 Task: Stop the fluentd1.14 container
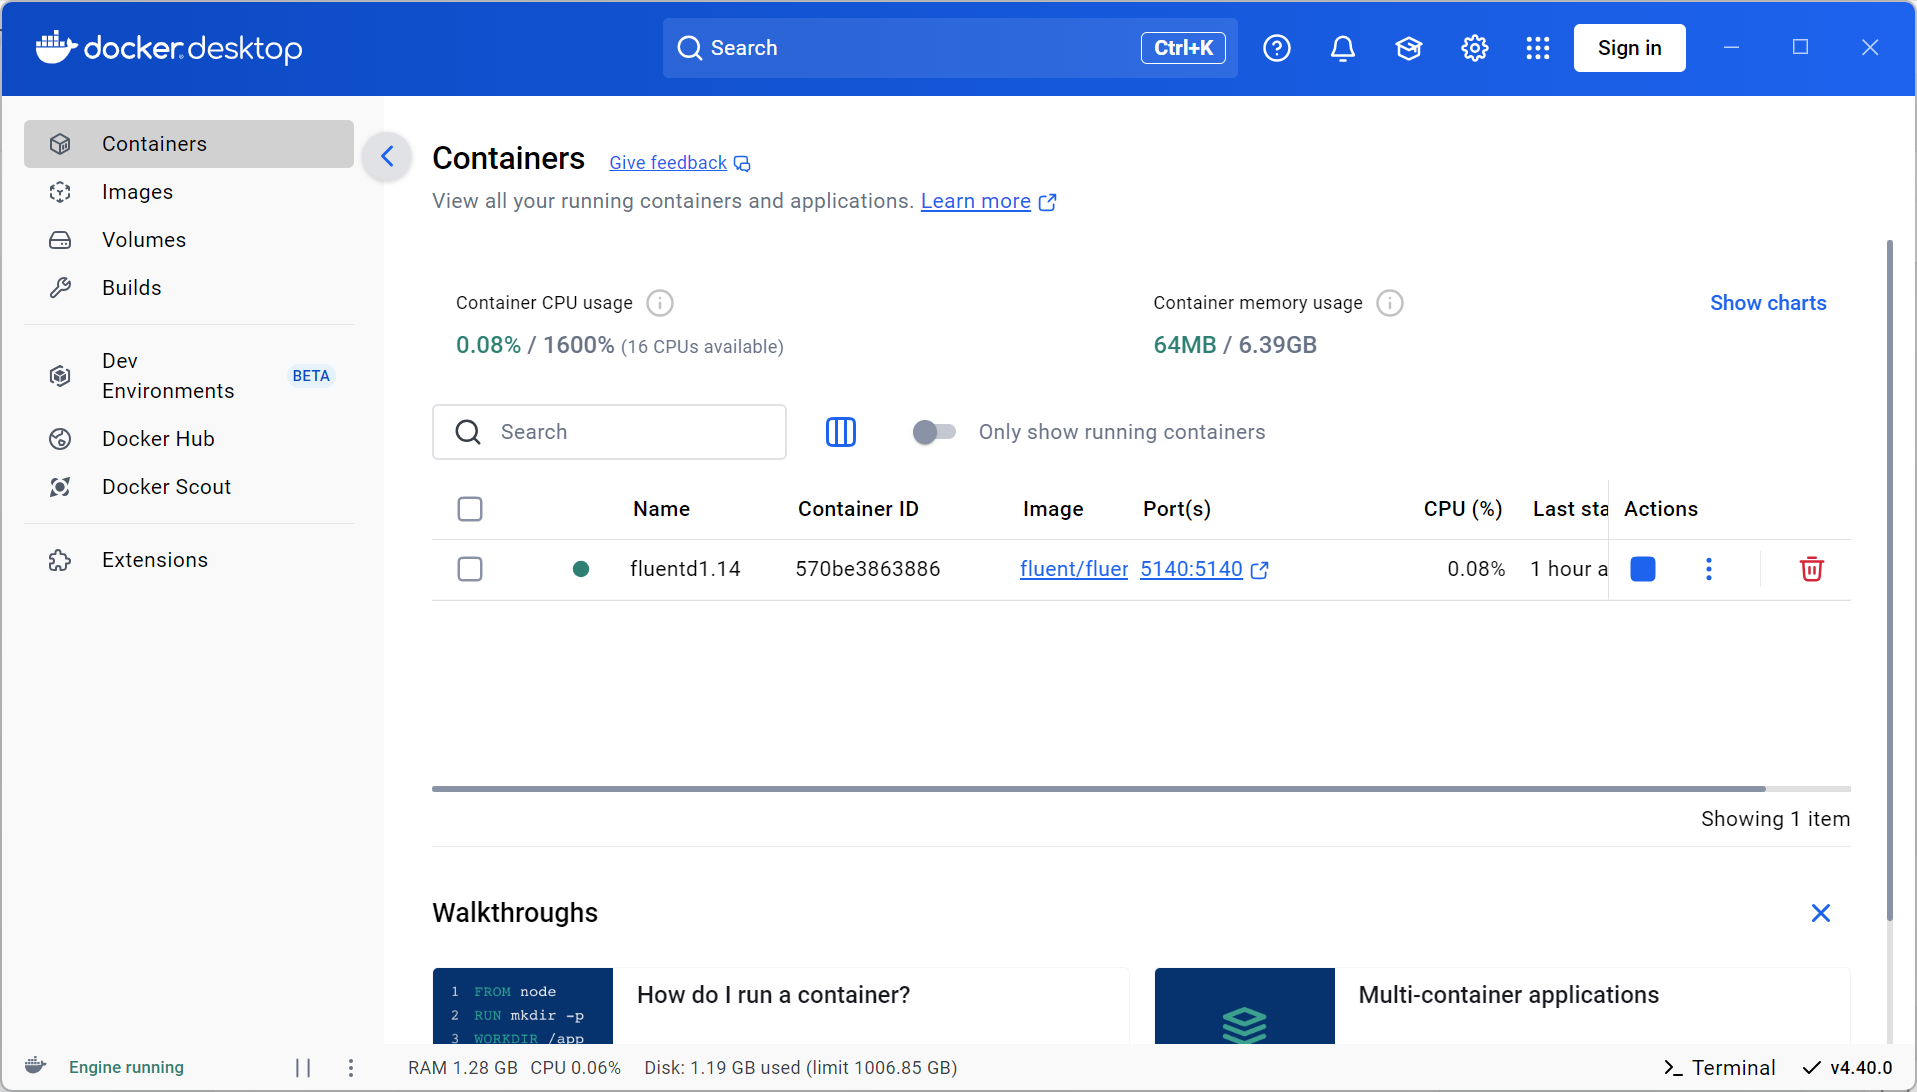(x=1643, y=569)
